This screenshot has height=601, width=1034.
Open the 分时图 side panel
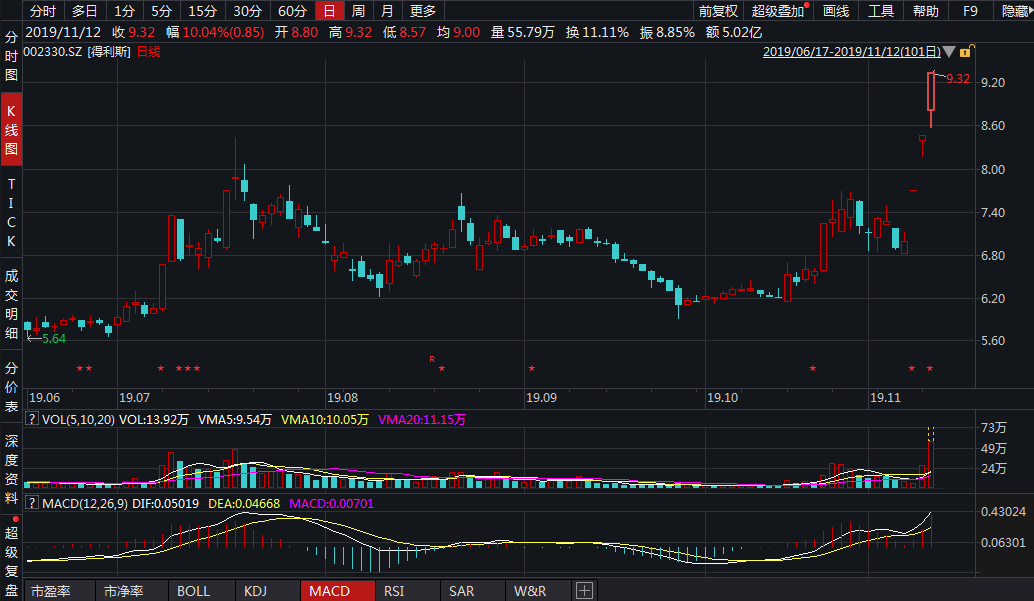[x=11, y=56]
